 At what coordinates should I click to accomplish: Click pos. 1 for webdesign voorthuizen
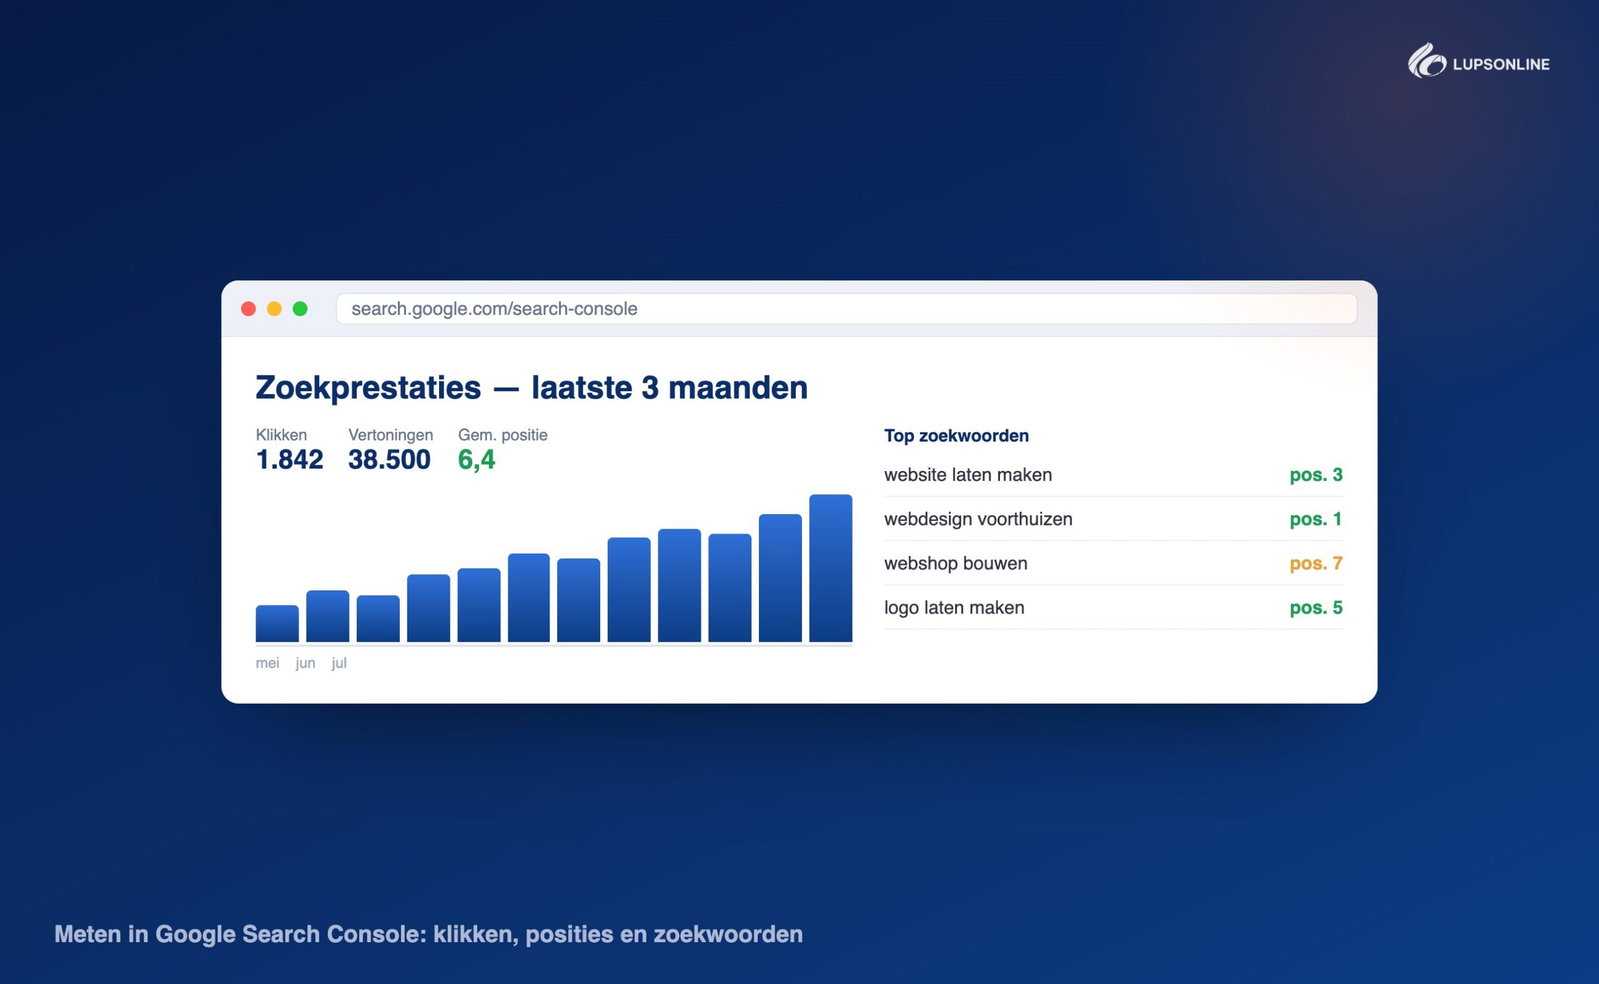click(1316, 519)
